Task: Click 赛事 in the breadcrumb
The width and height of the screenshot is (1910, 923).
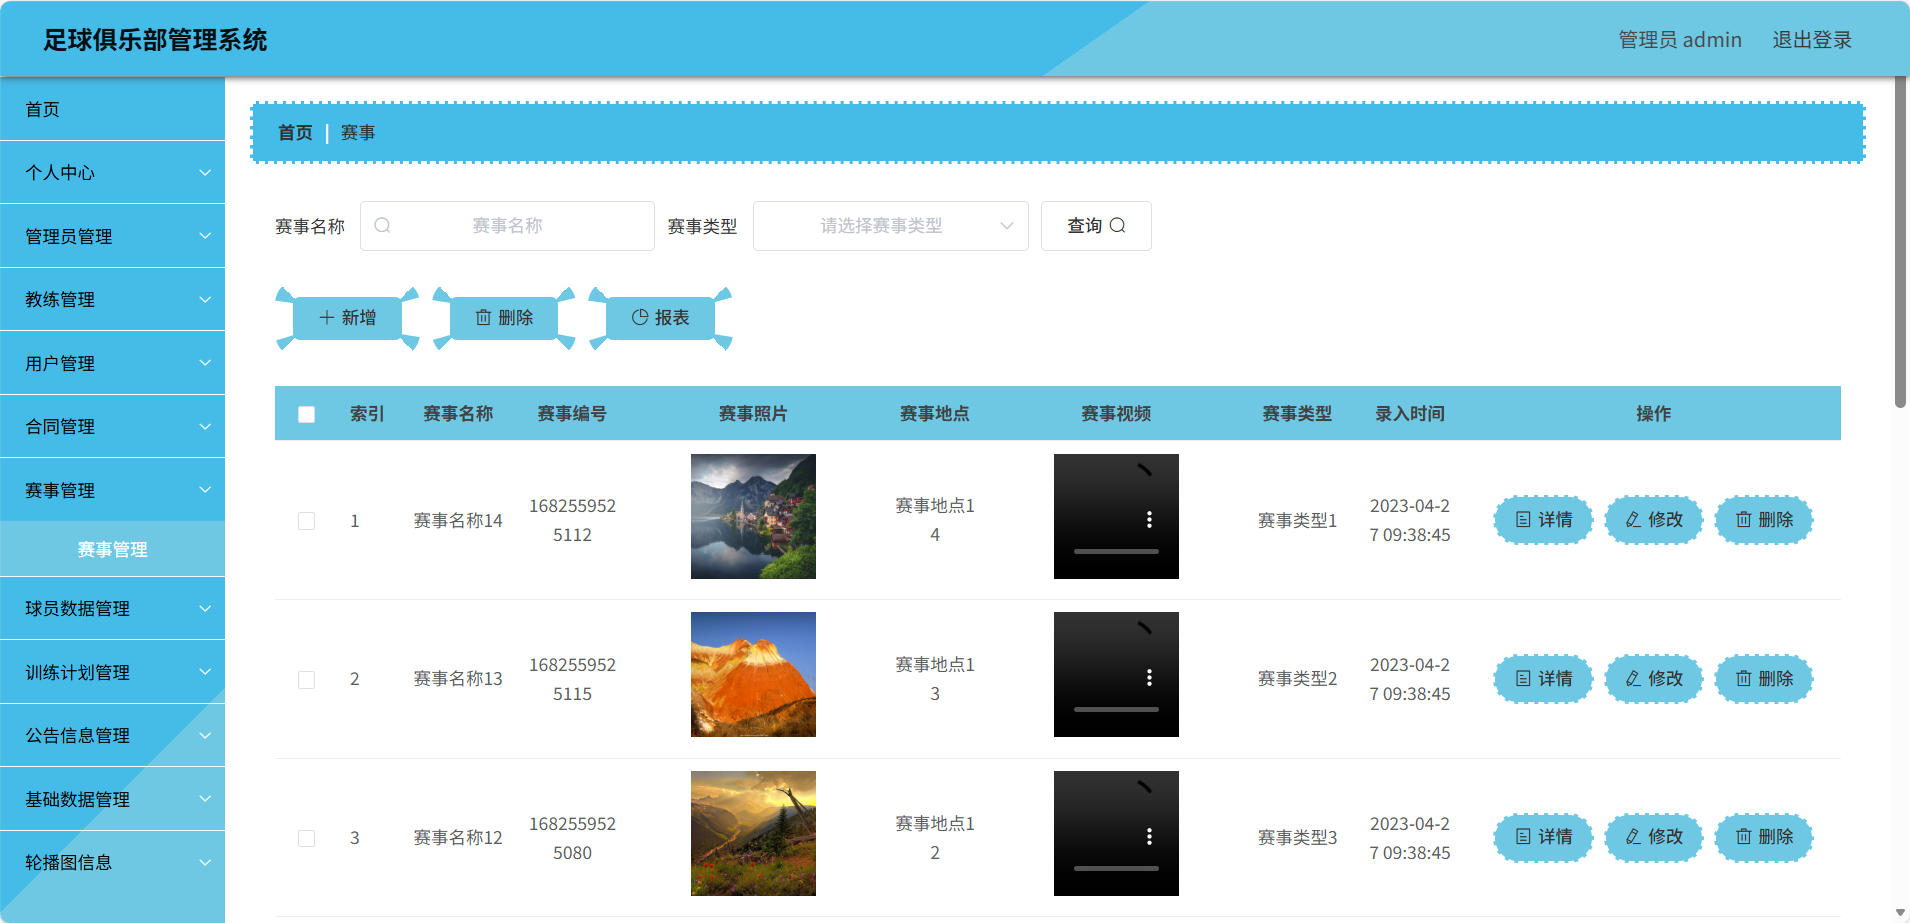Action: click(x=358, y=133)
